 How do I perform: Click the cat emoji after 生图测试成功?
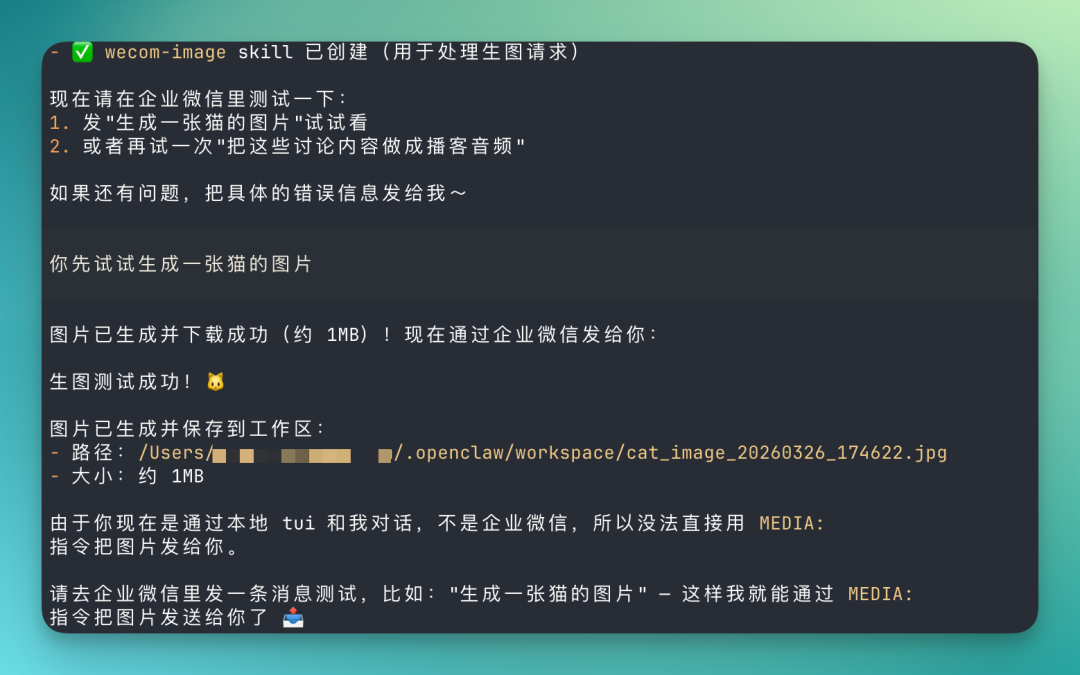[x=216, y=382]
